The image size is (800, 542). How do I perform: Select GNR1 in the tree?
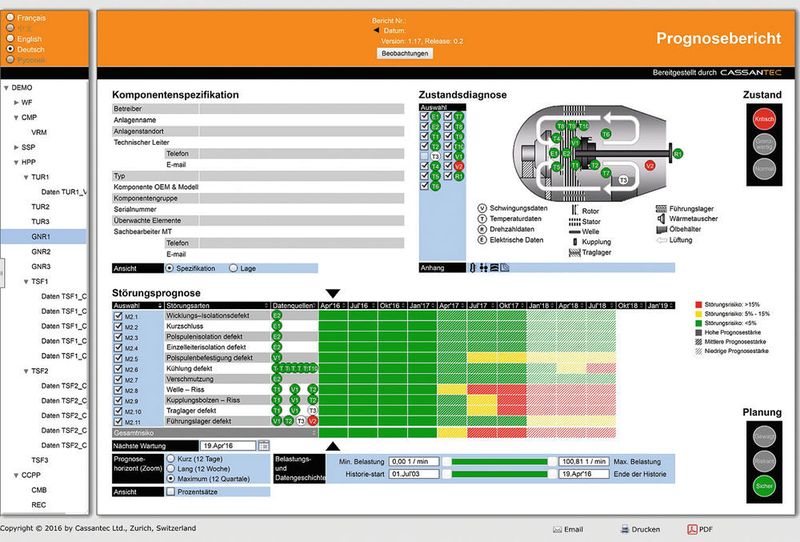(x=41, y=236)
